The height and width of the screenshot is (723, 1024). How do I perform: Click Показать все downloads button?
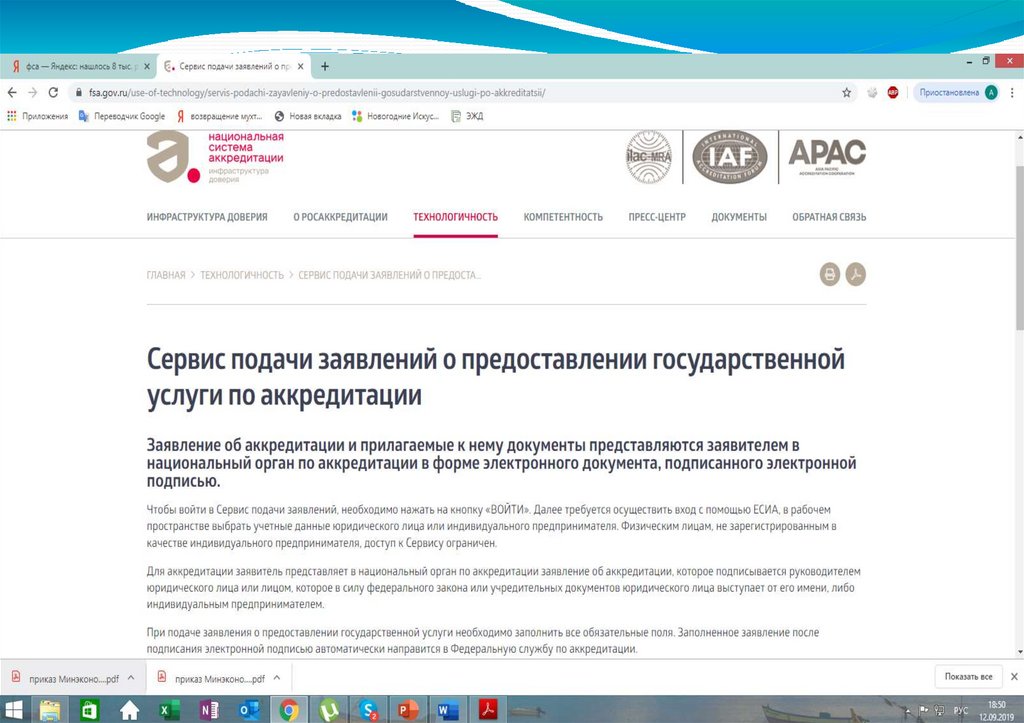[x=968, y=677]
